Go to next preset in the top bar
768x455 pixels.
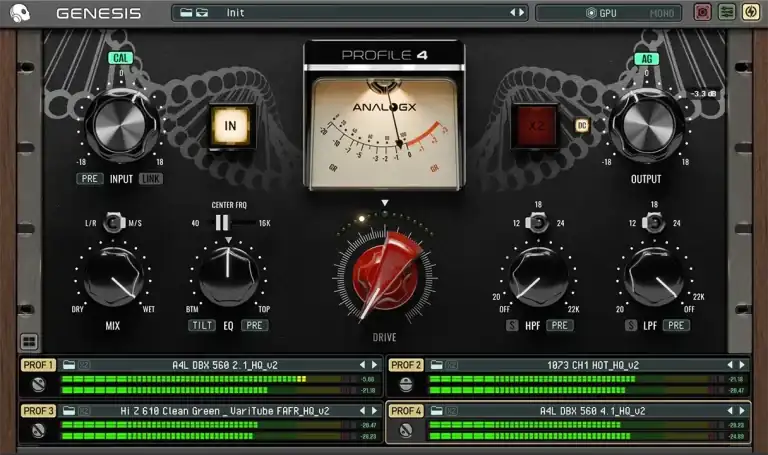pyautogui.click(x=522, y=13)
